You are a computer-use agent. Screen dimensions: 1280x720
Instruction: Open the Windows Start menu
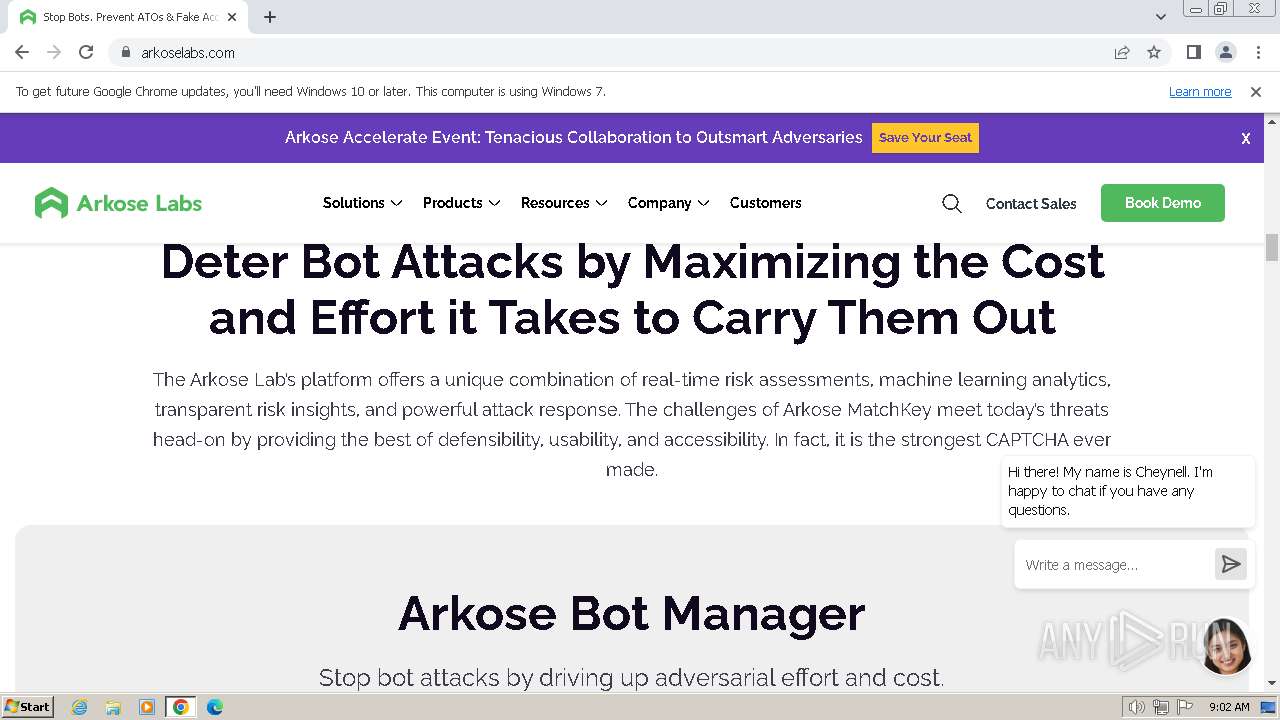(x=27, y=706)
